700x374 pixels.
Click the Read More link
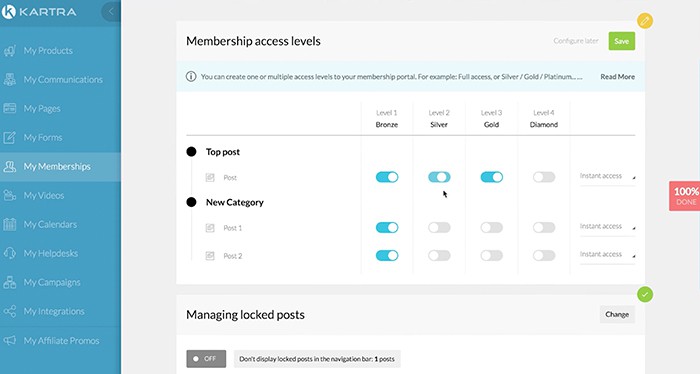click(617, 77)
